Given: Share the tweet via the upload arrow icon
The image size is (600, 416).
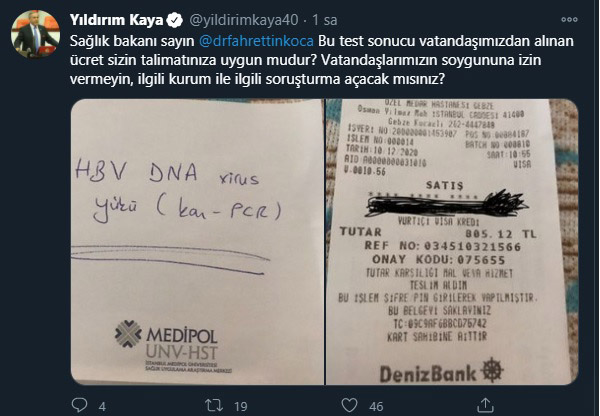Looking at the screenshot, I should pyautogui.click(x=484, y=405).
